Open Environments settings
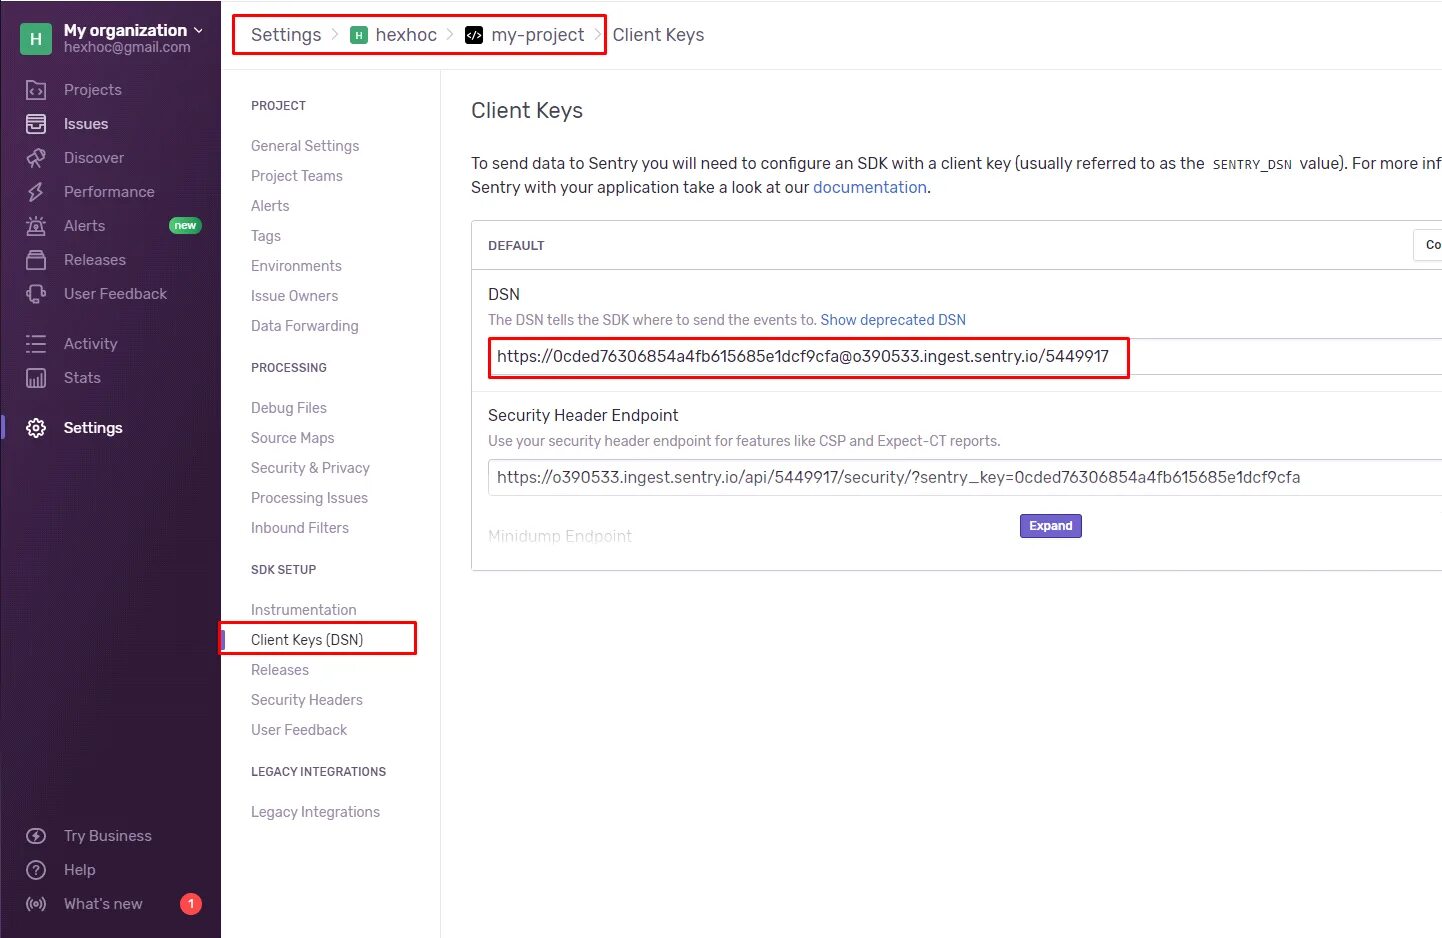The image size is (1442, 938). [296, 266]
